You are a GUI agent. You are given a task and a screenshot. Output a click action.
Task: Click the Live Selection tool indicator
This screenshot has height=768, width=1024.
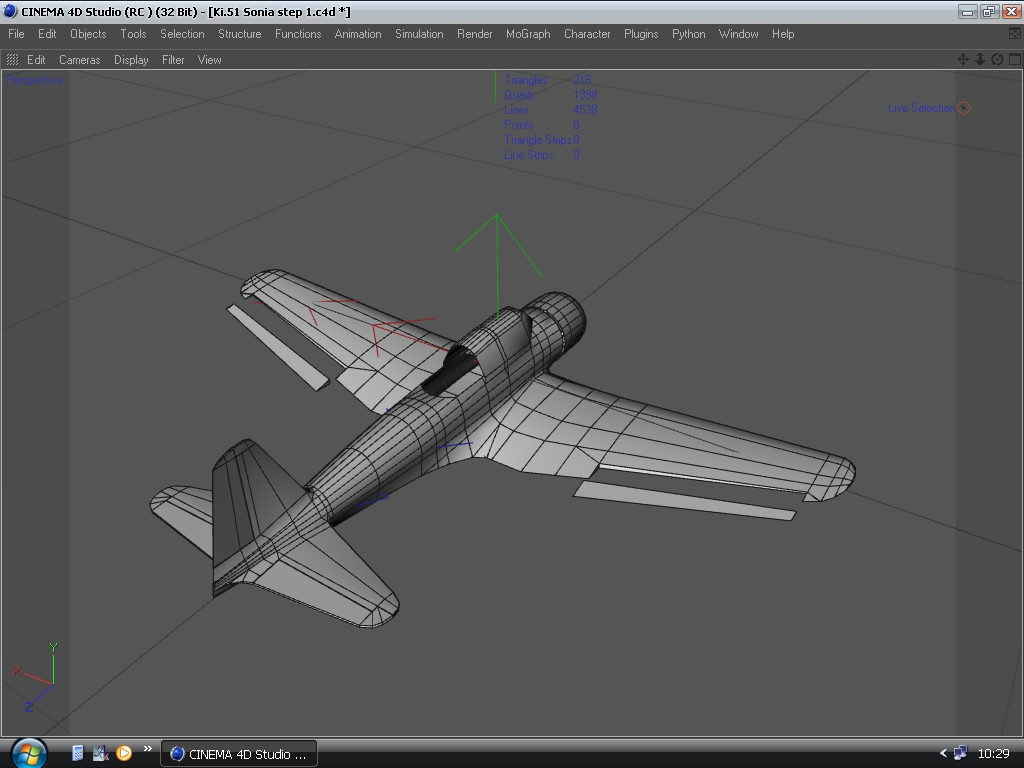(929, 108)
